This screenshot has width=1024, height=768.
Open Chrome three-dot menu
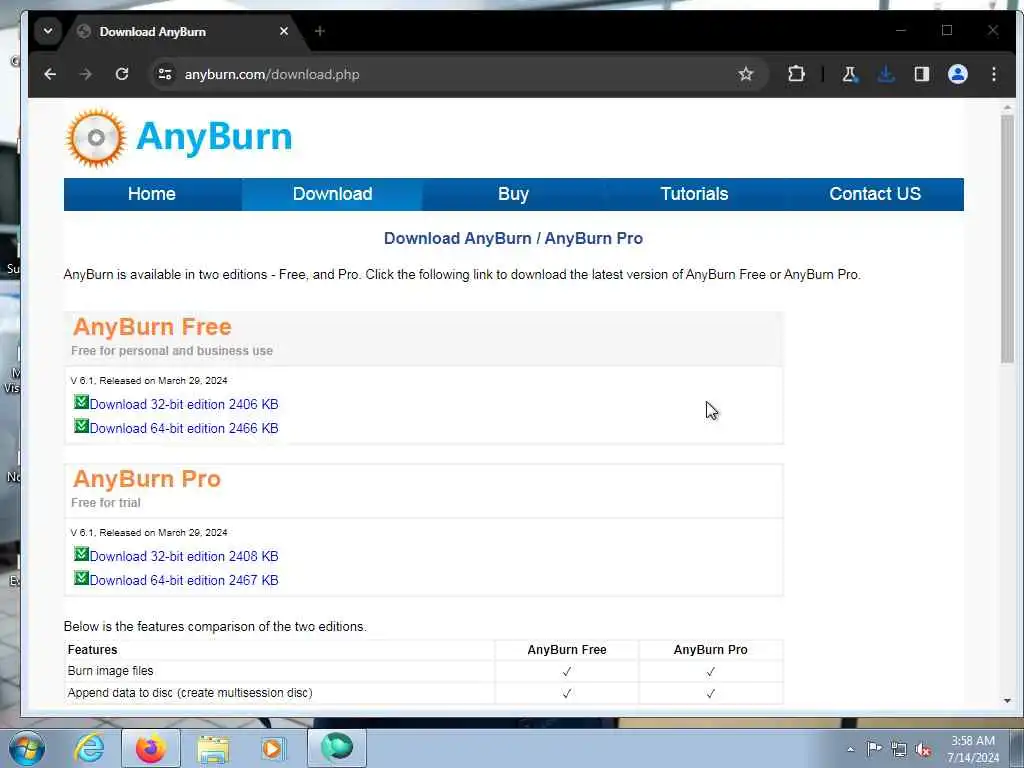(x=994, y=74)
